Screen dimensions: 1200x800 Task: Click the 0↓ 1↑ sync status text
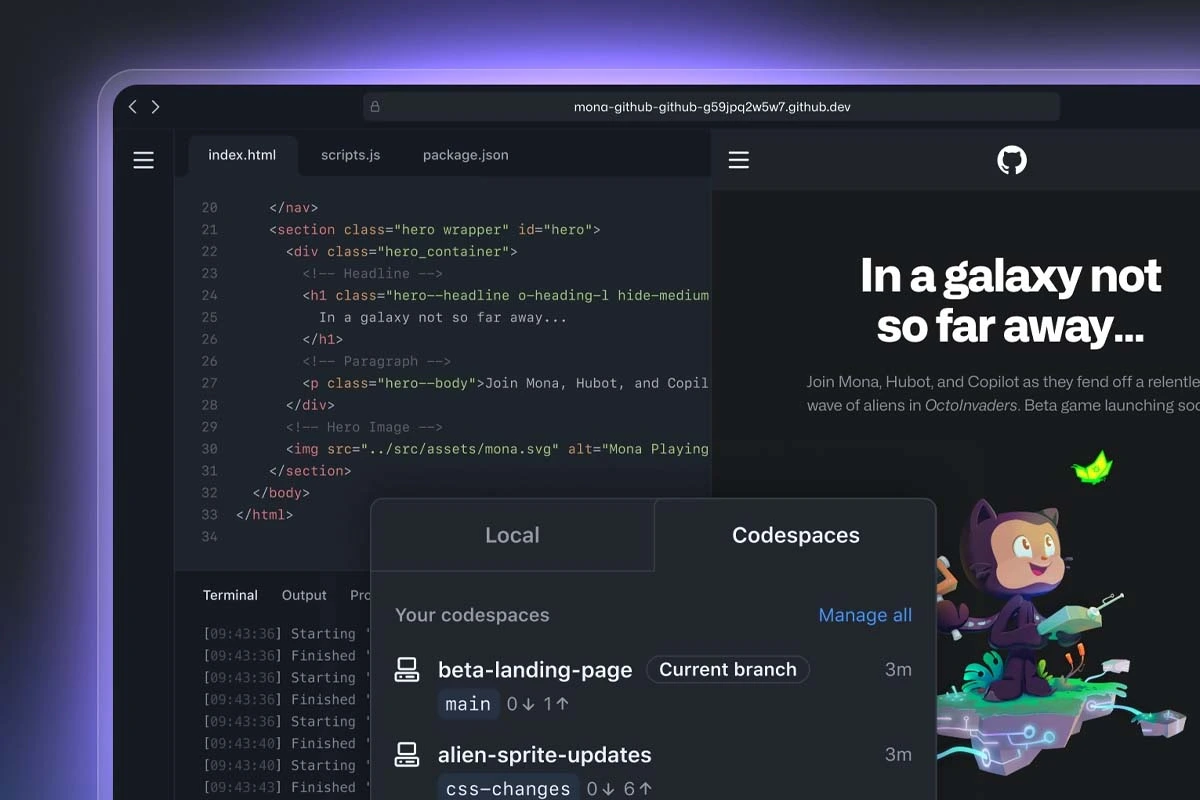[x=538, y=704]
